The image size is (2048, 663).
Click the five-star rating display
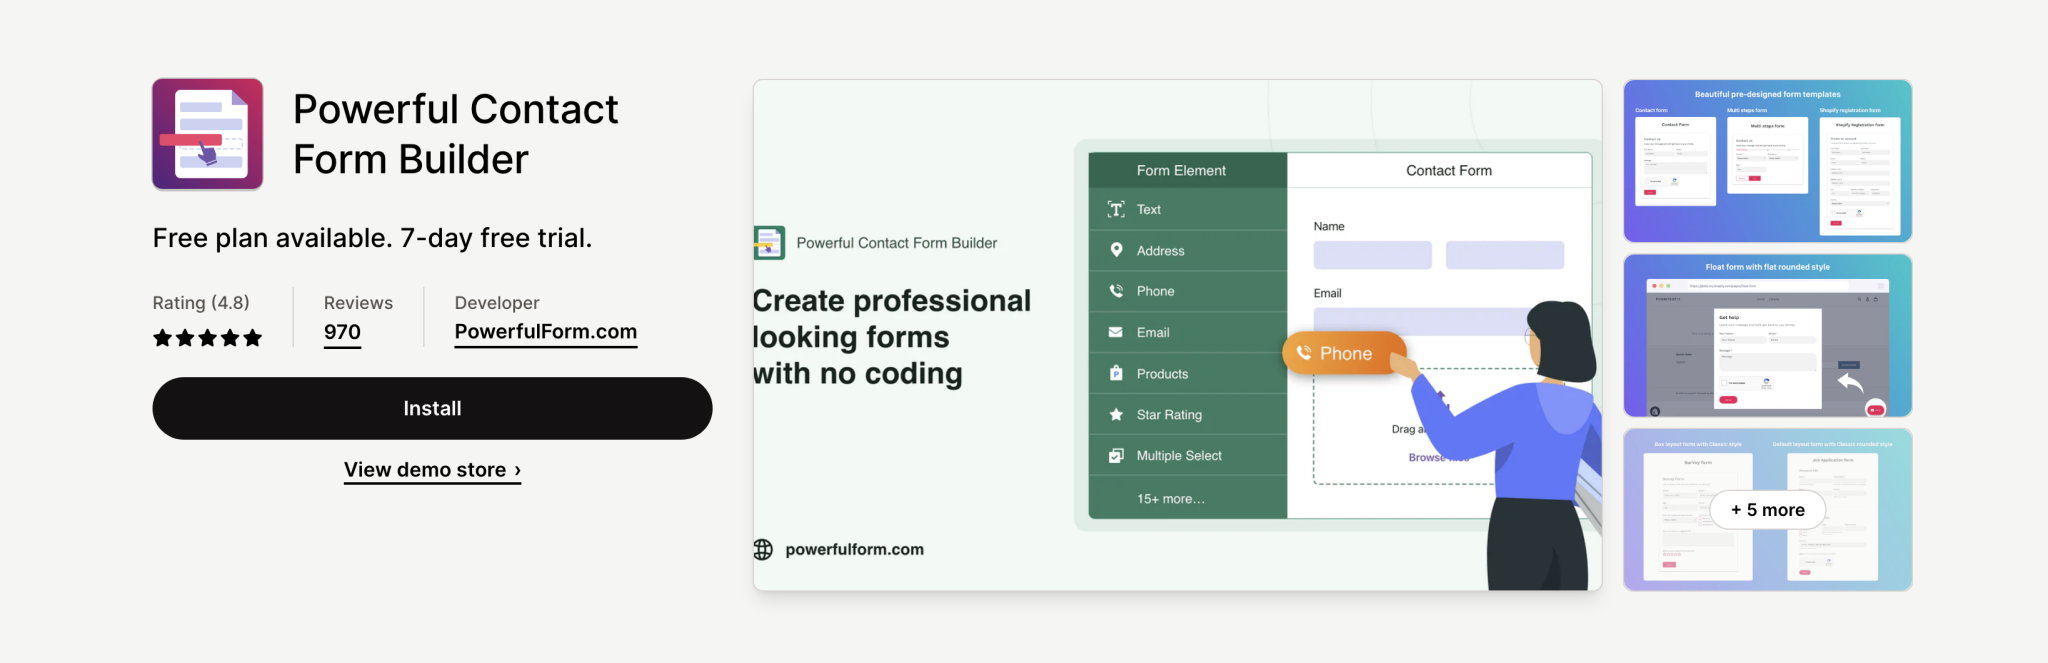click(207, 338)
